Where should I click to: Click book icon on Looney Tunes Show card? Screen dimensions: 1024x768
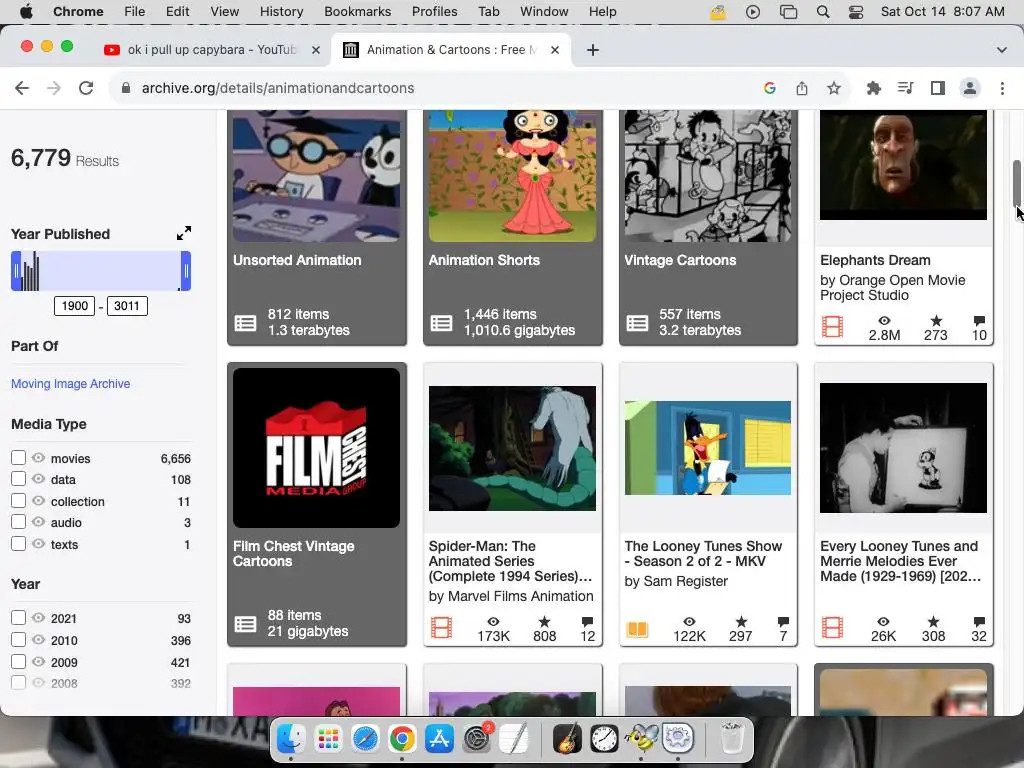637,629
